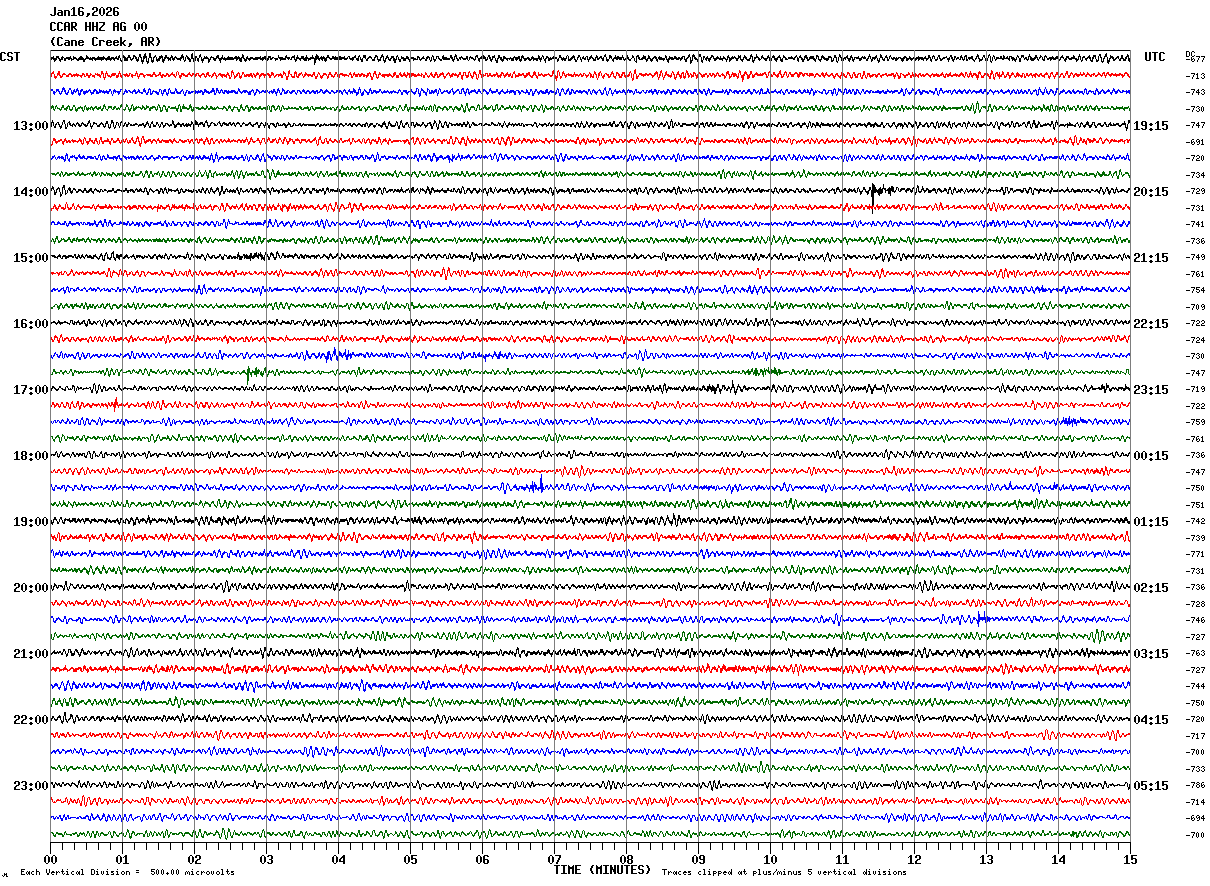Select the 16:00 CST row label
Screen dimensions: 1210x886
(30, 324)
